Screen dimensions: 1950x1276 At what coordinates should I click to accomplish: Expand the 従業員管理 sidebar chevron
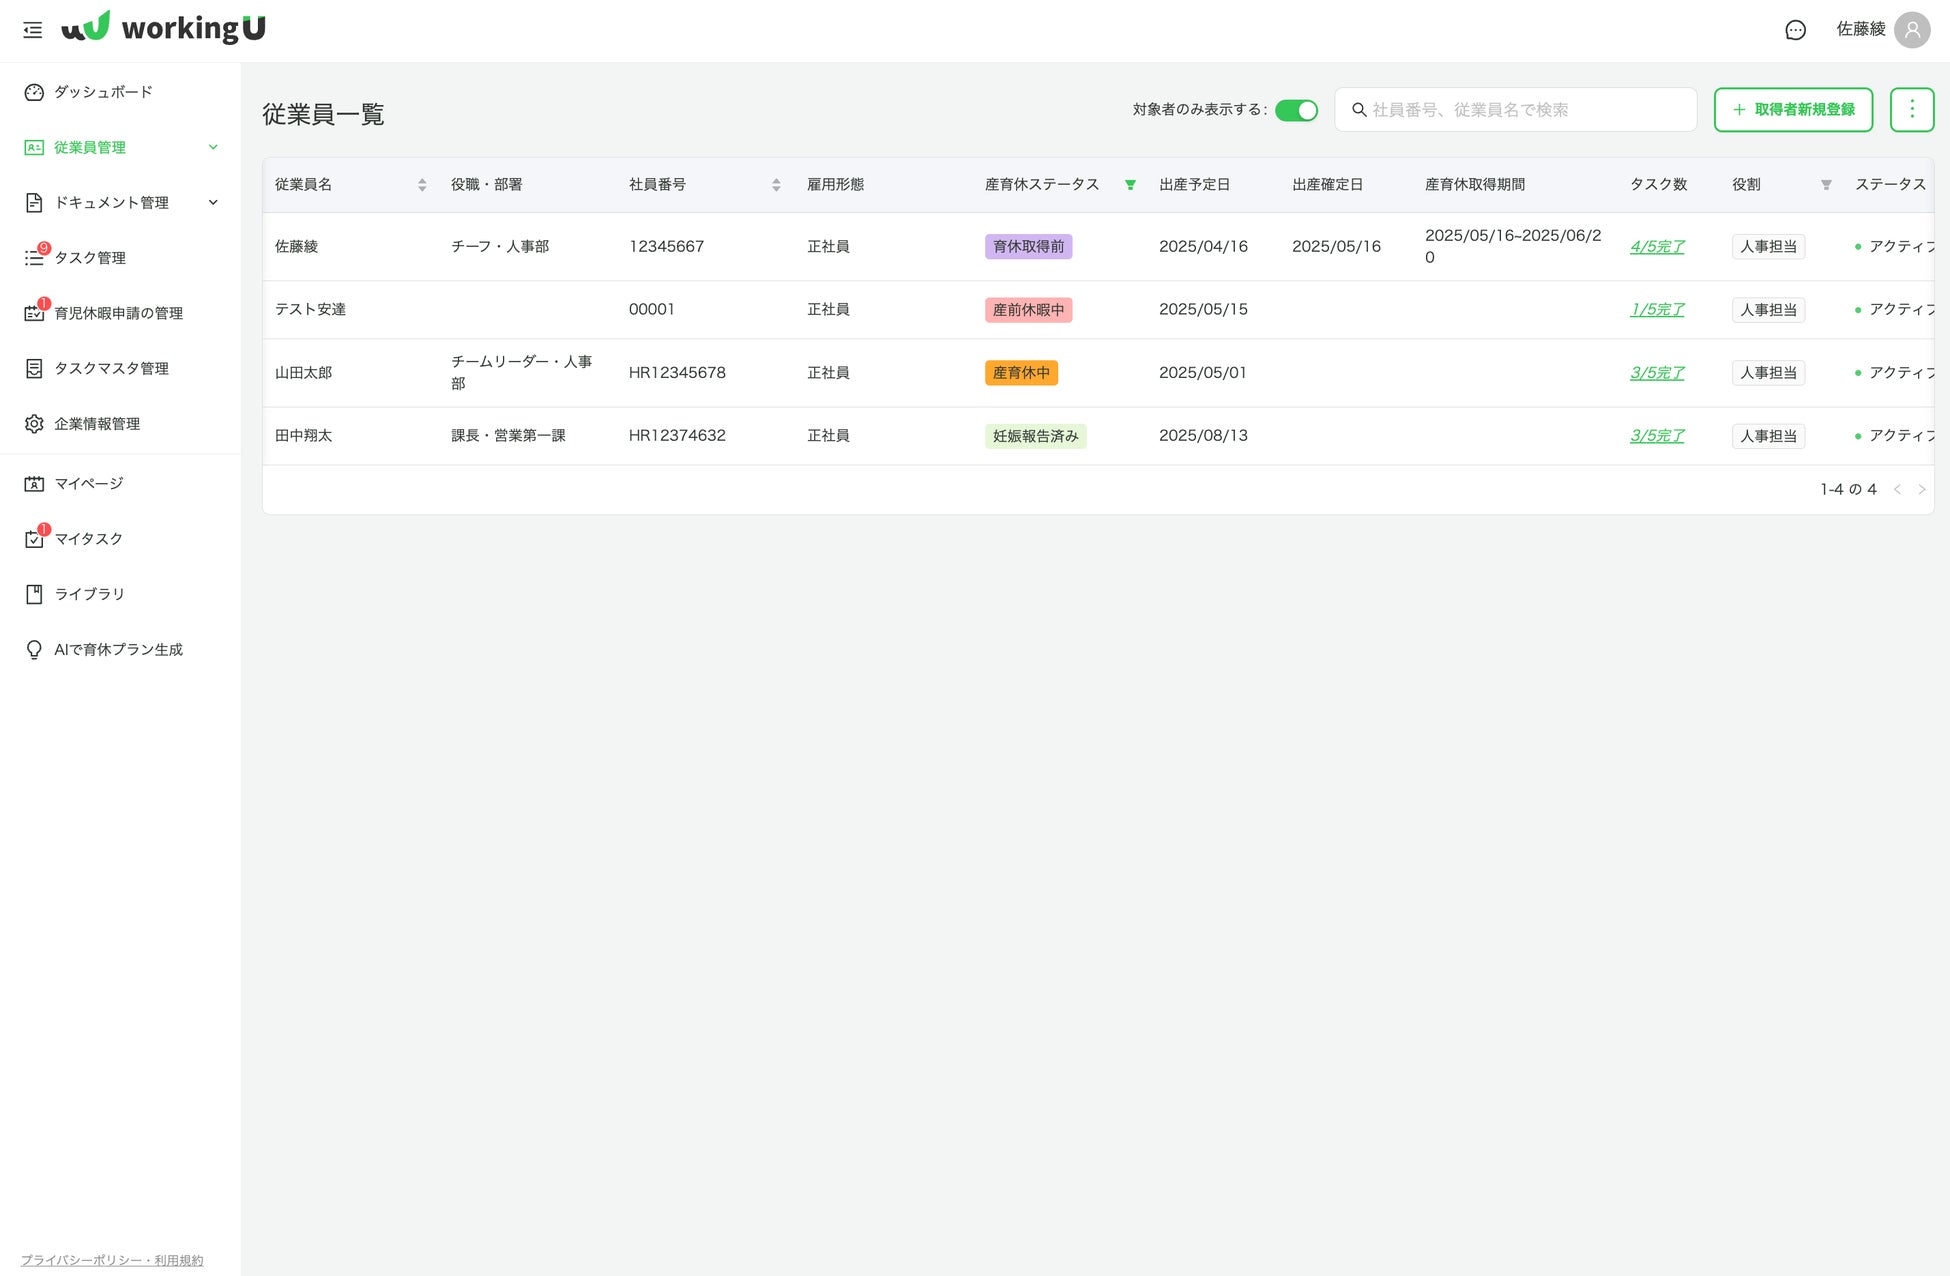click(213, 148)
